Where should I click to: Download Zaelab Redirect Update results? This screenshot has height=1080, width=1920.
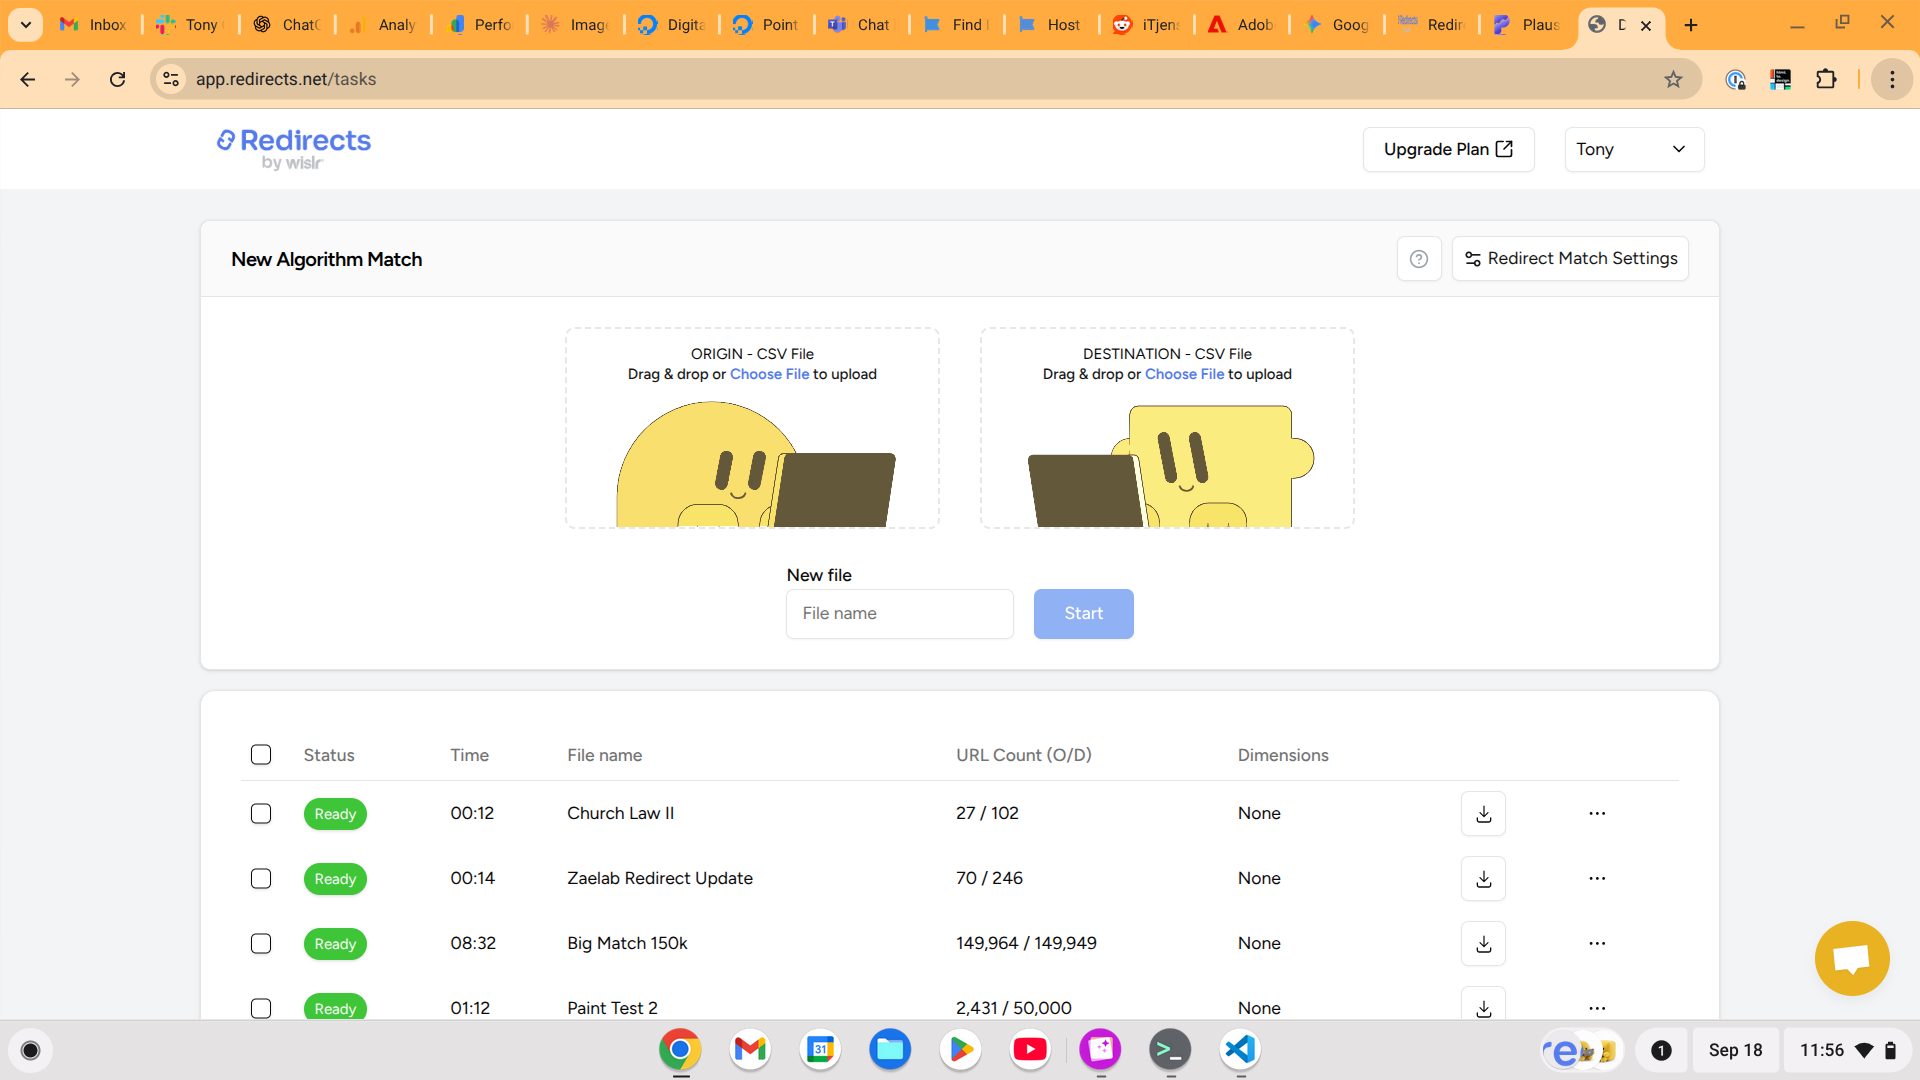tap(1483, 879)
